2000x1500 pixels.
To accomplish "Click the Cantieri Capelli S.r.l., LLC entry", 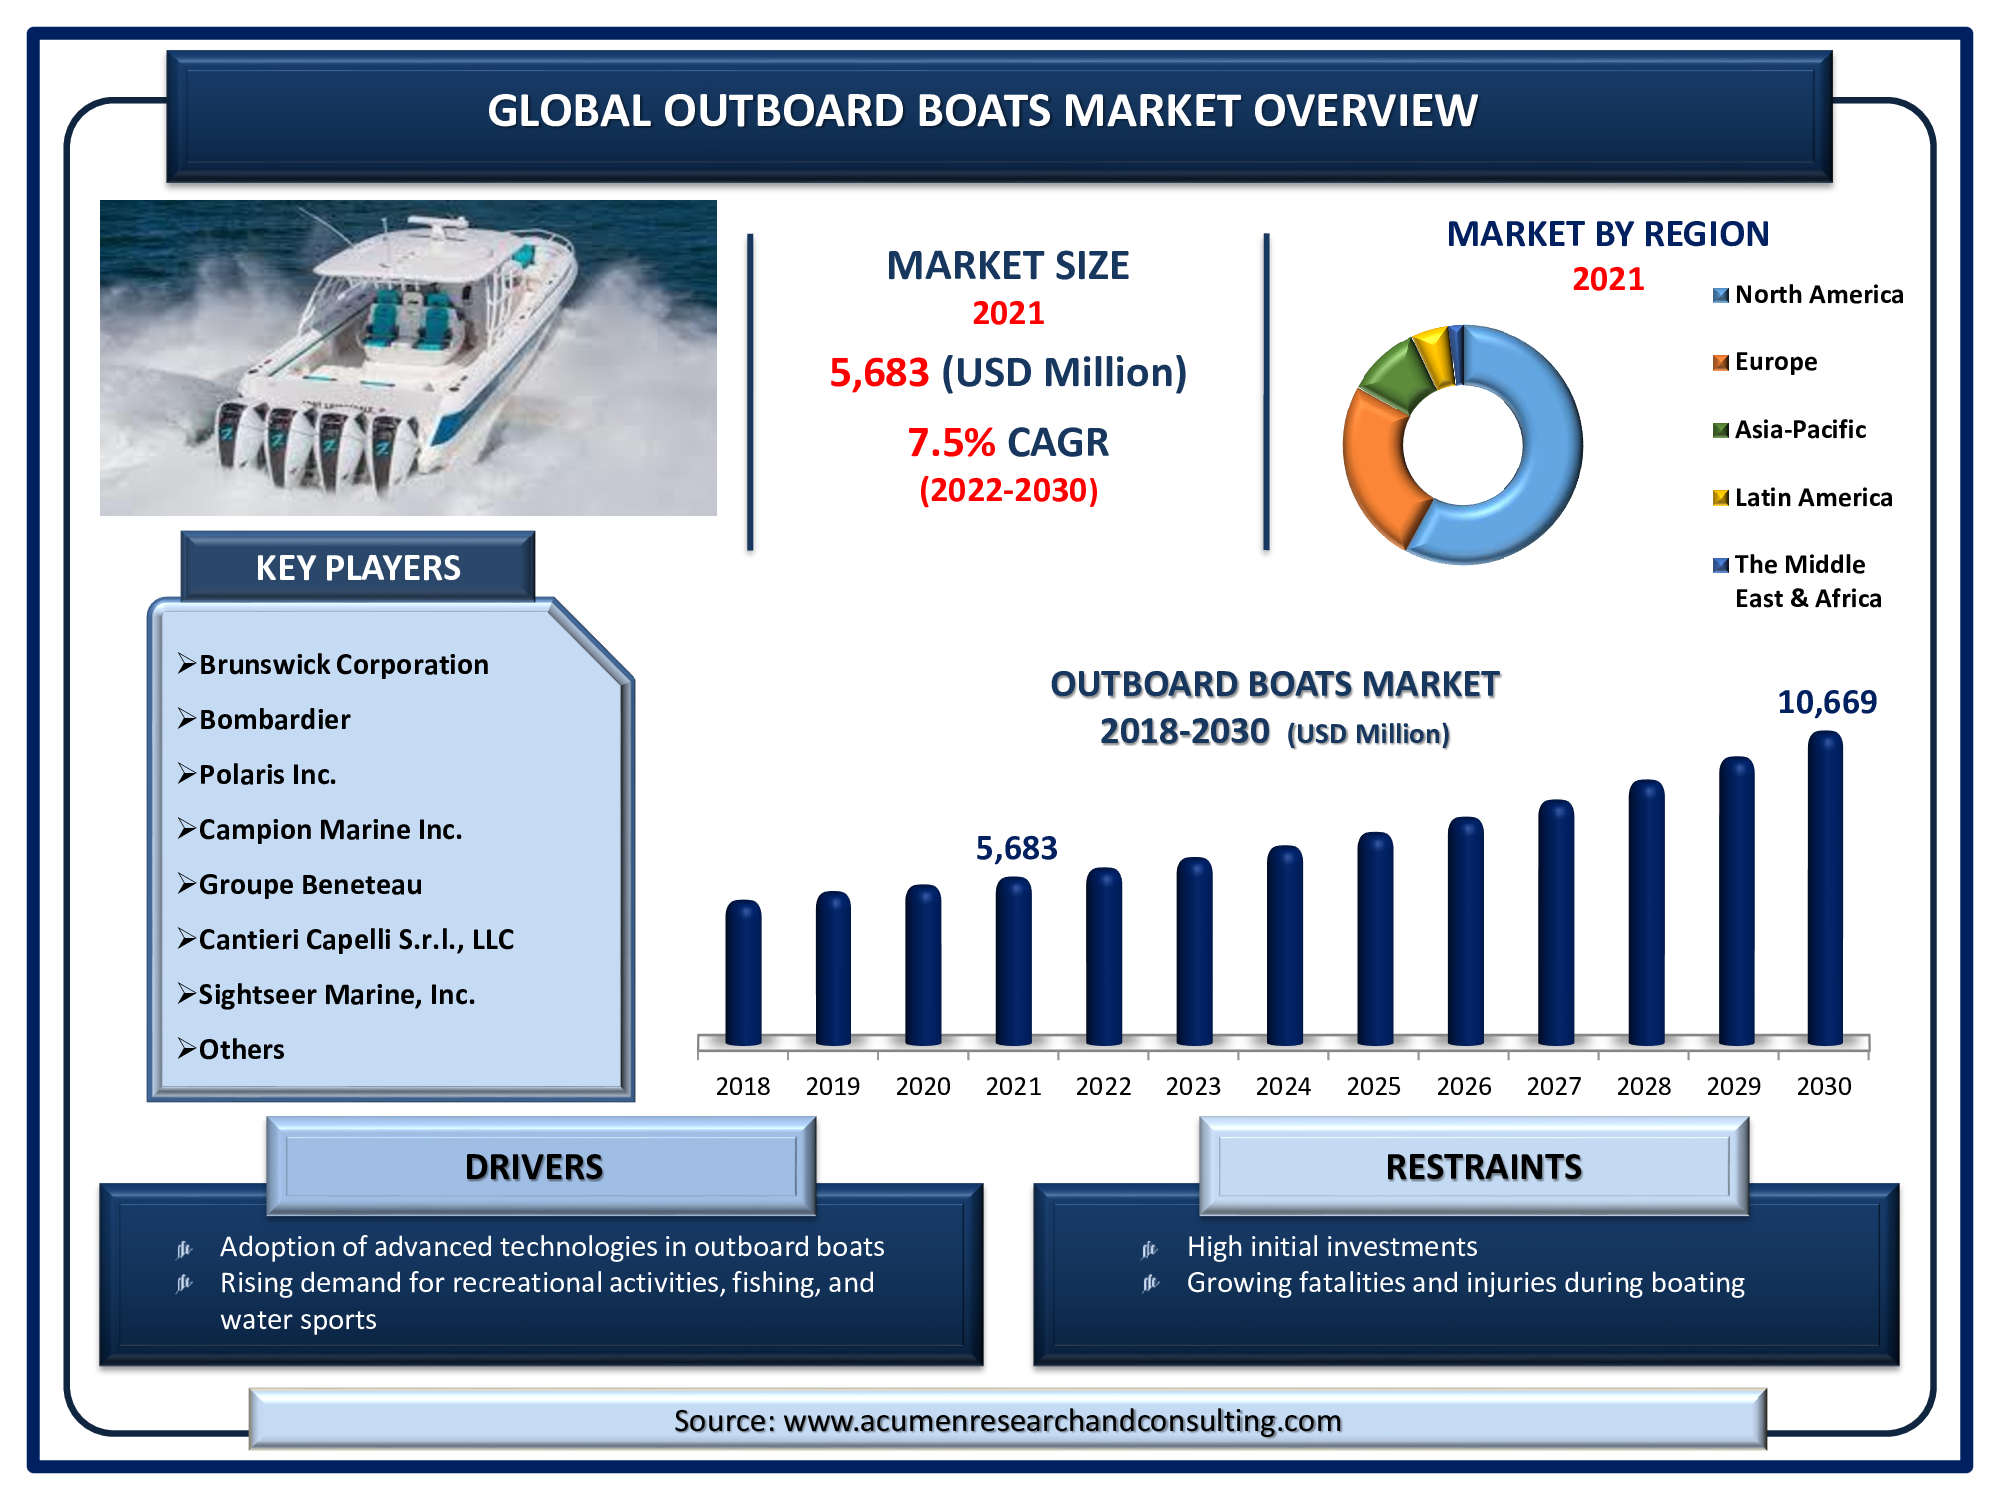I will (x=357, y=939).
